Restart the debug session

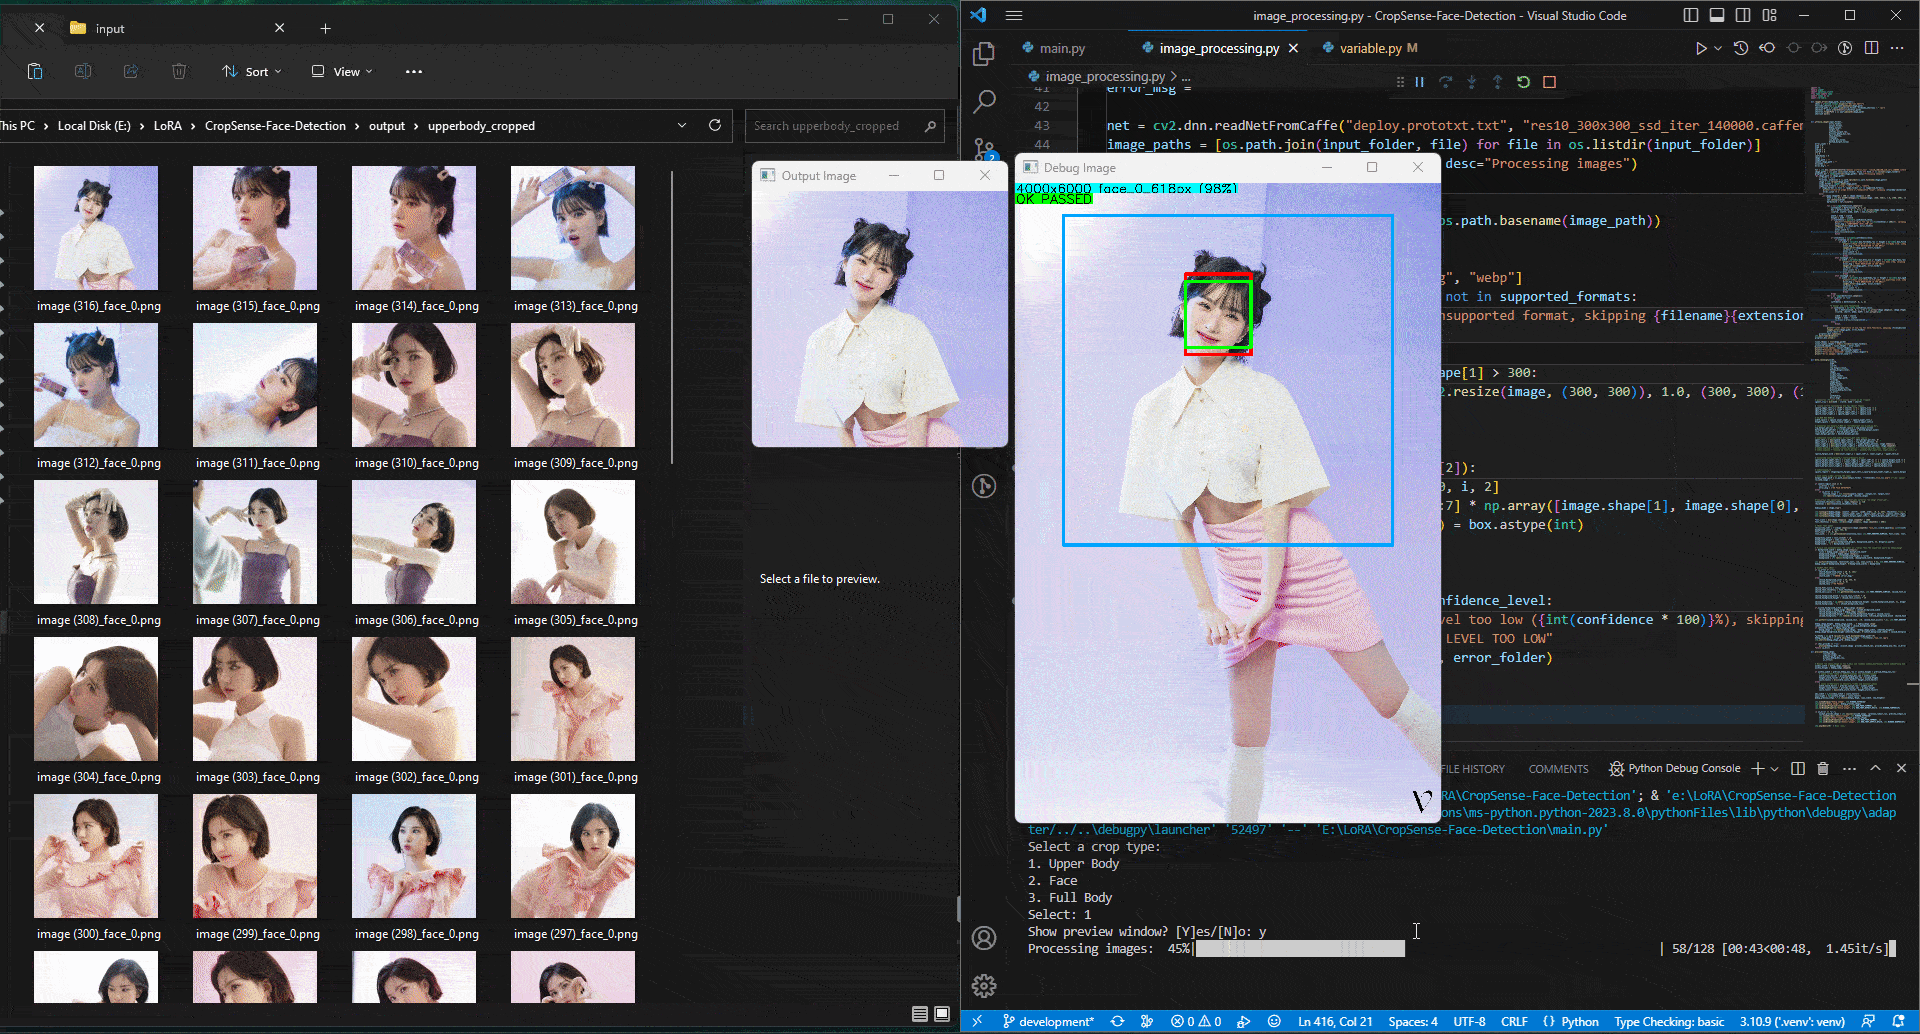tap(1523, 82)
